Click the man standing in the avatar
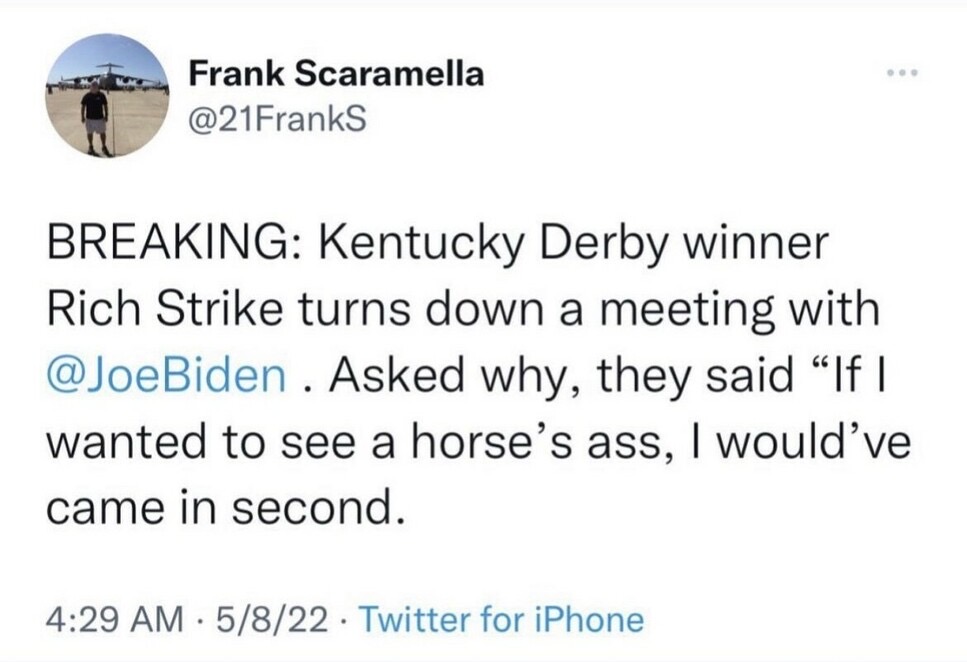This screenshot has height=662, width=967. click(x=96, y=119)
